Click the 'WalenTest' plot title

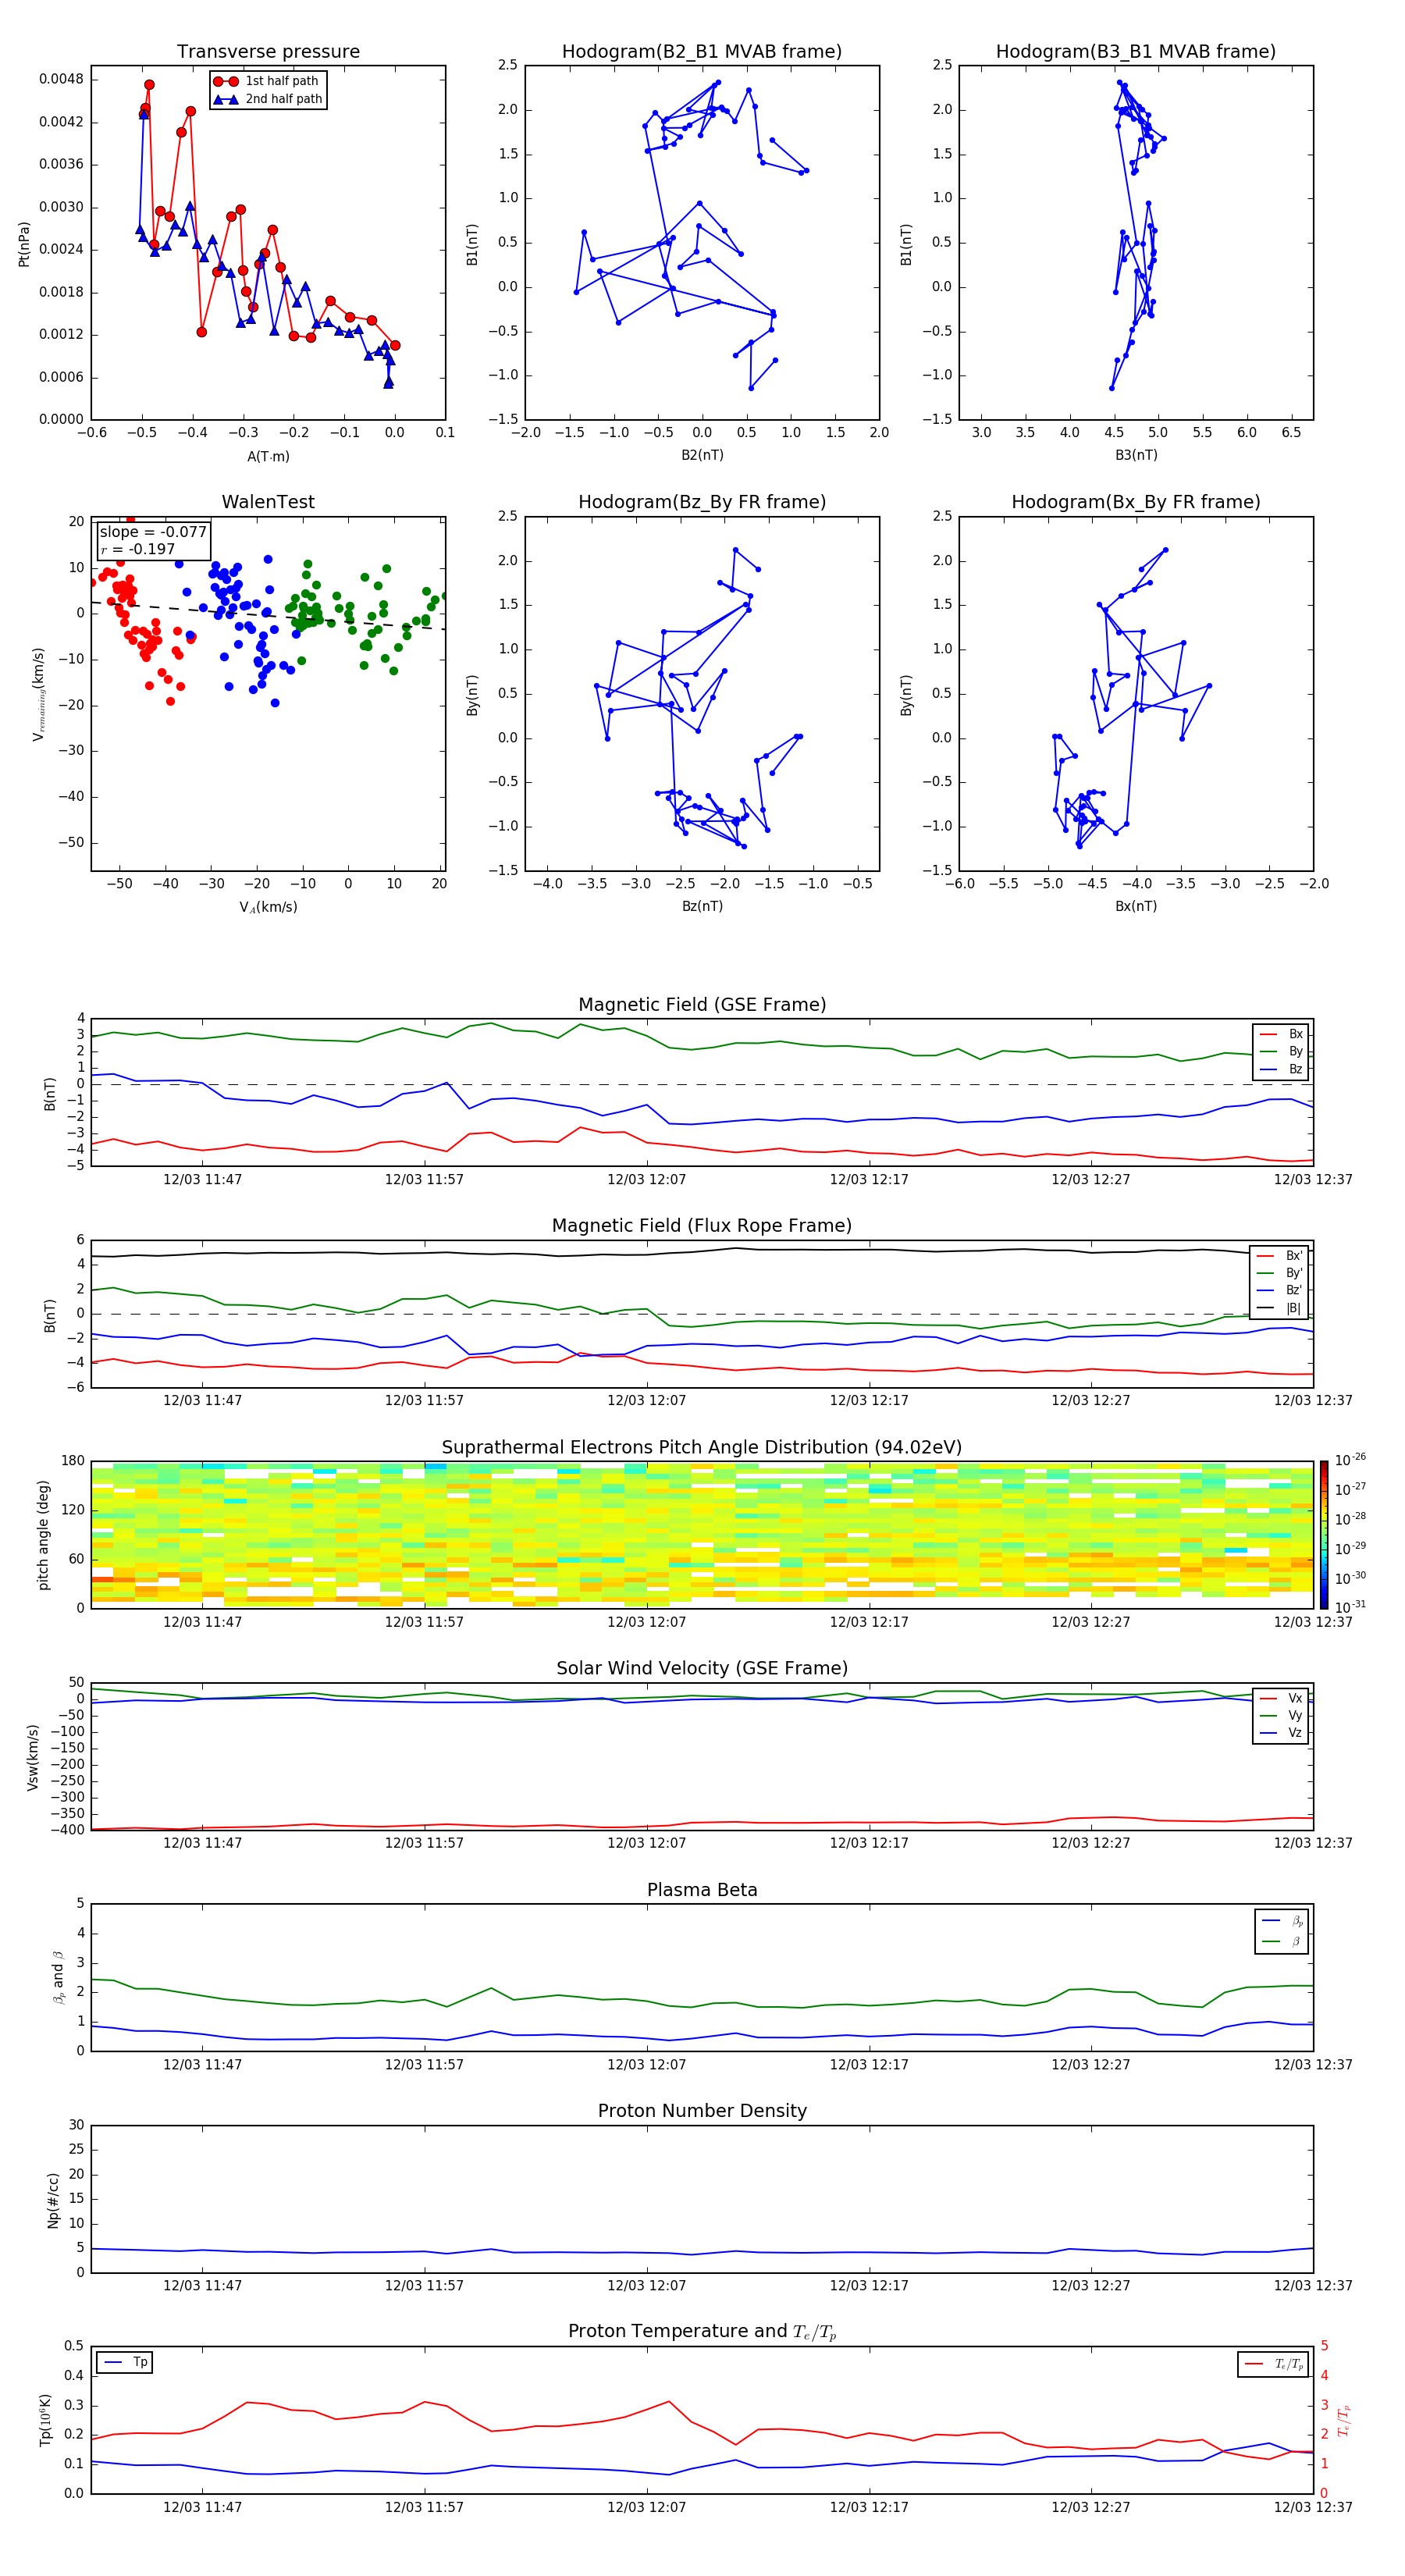268,502
